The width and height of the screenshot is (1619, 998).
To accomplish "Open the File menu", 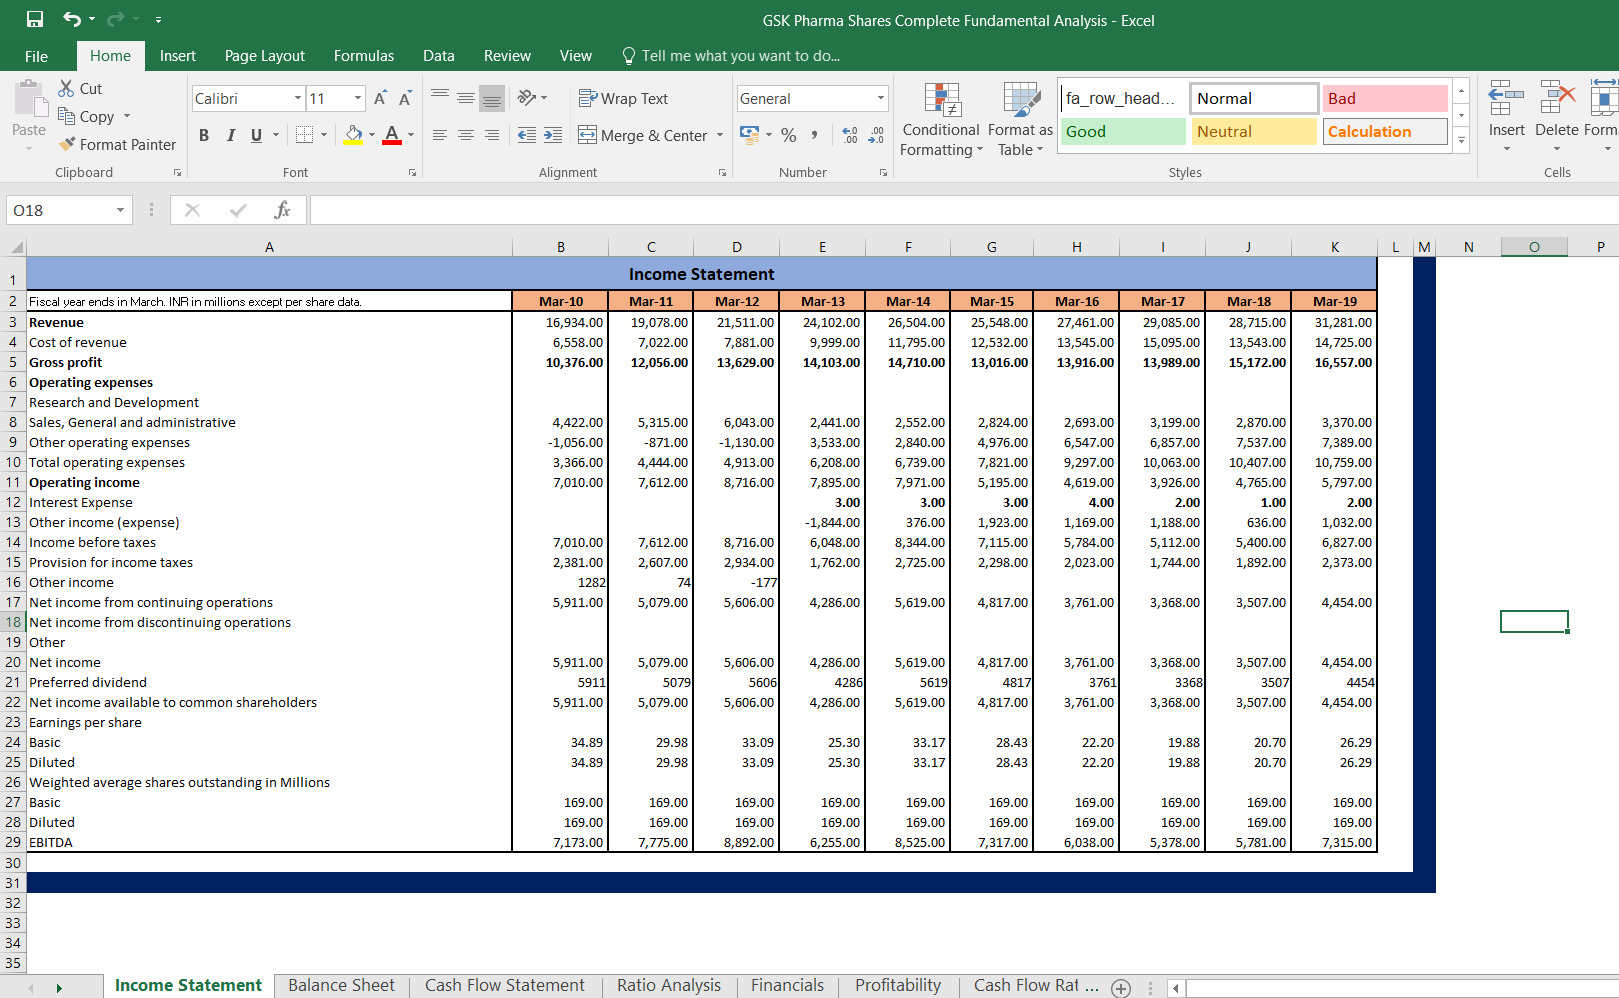I will [37, 56].
